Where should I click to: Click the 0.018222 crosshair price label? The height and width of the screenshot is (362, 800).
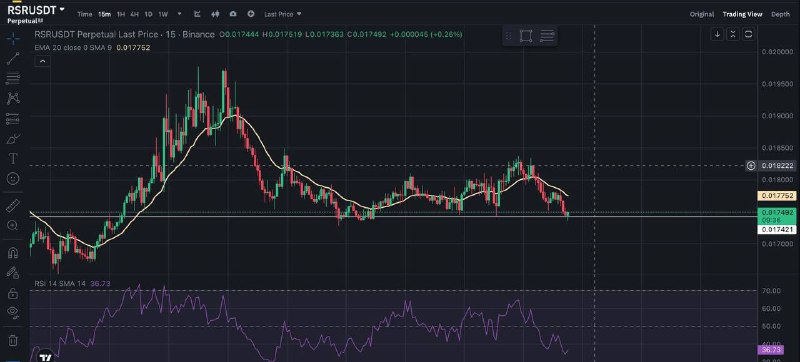pos(776,165)
